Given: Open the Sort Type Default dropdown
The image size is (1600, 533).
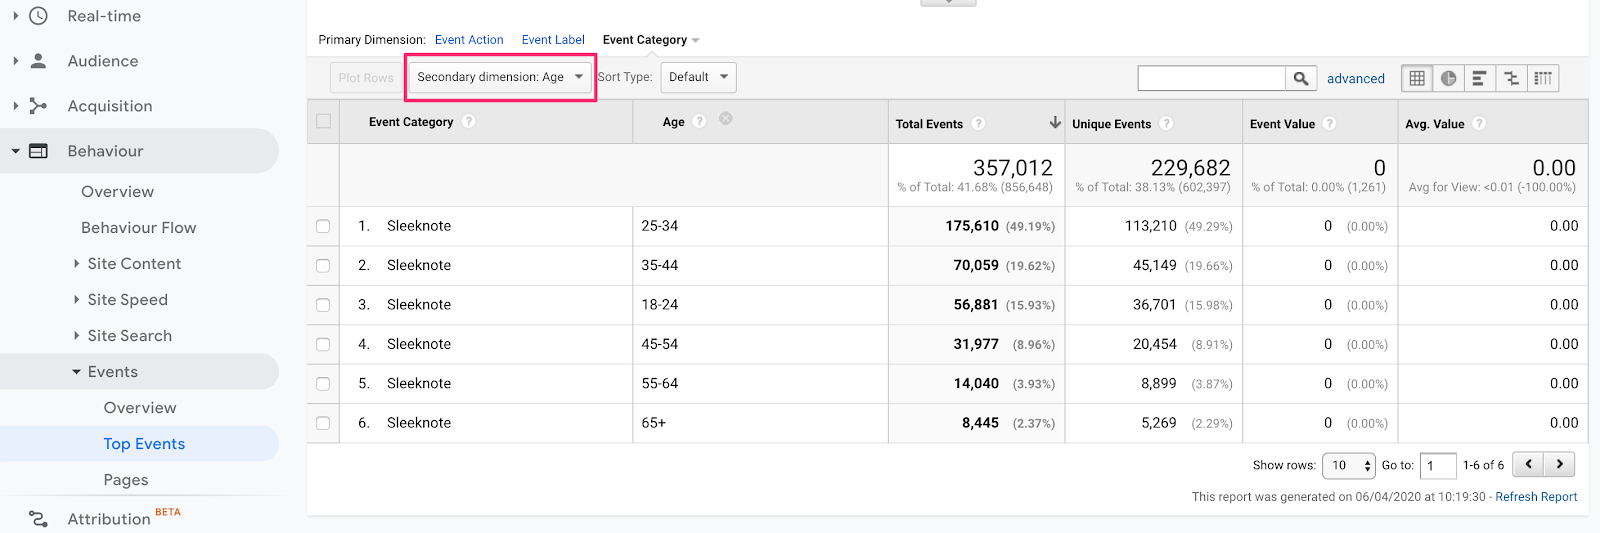Looking at the screenshot, I should [x=698, y=77].
